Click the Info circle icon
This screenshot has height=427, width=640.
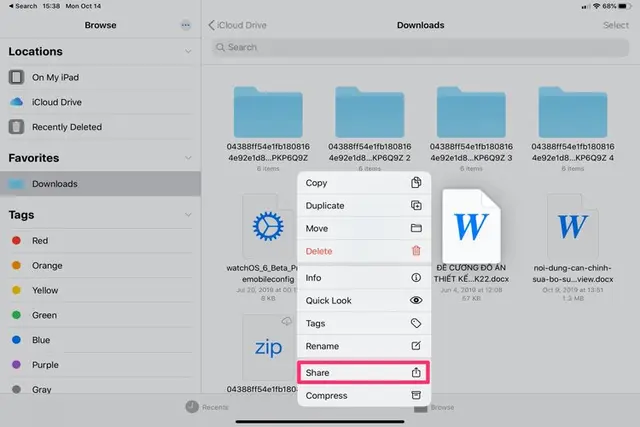416,278
